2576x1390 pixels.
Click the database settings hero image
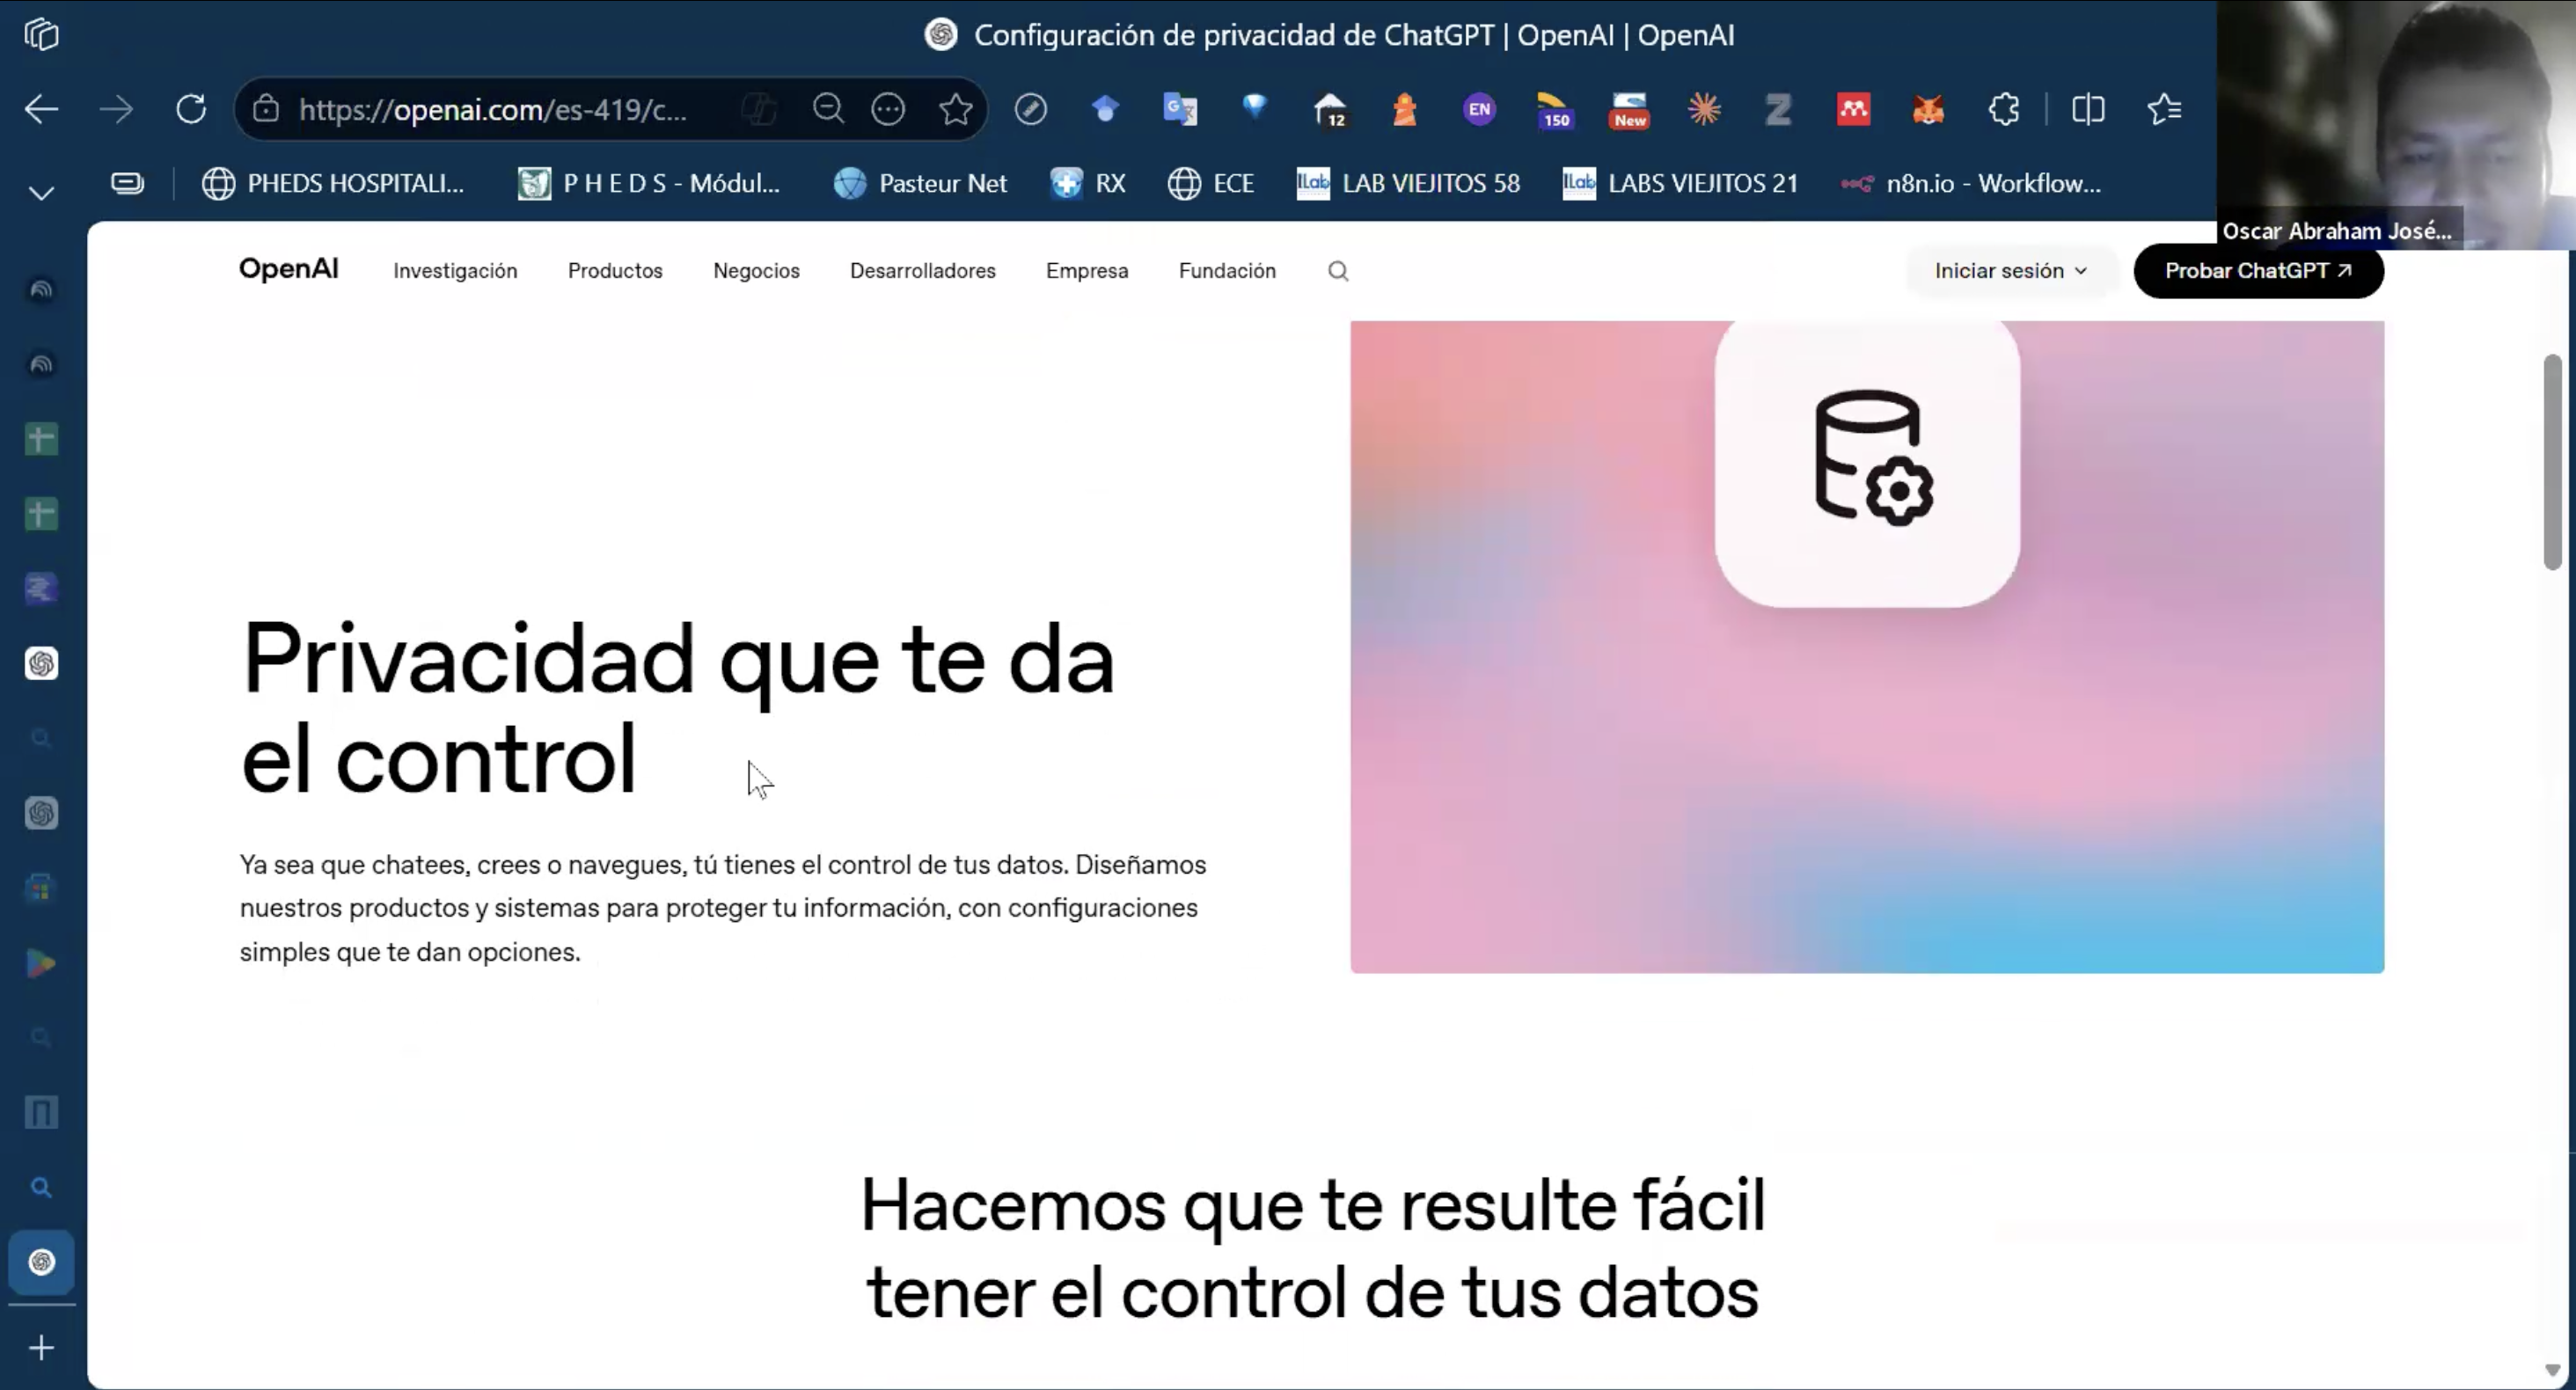pyautogui.click(x=1867, y=646)
